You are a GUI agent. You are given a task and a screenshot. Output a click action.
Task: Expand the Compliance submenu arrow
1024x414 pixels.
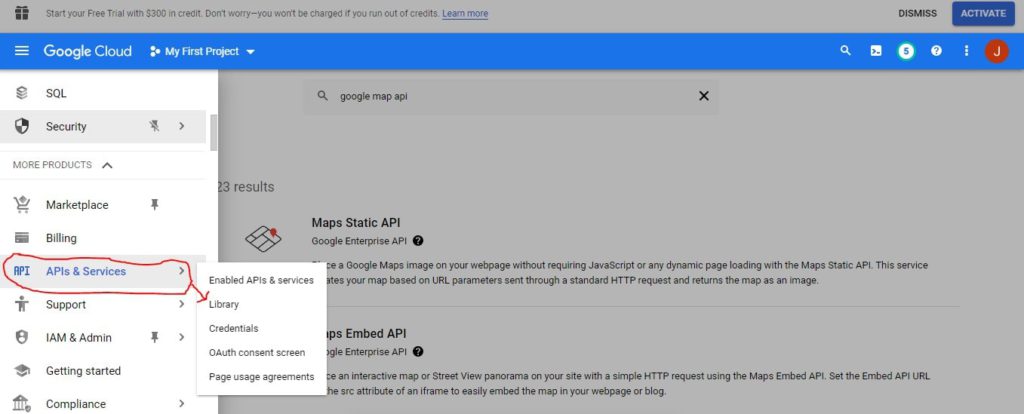181,404
